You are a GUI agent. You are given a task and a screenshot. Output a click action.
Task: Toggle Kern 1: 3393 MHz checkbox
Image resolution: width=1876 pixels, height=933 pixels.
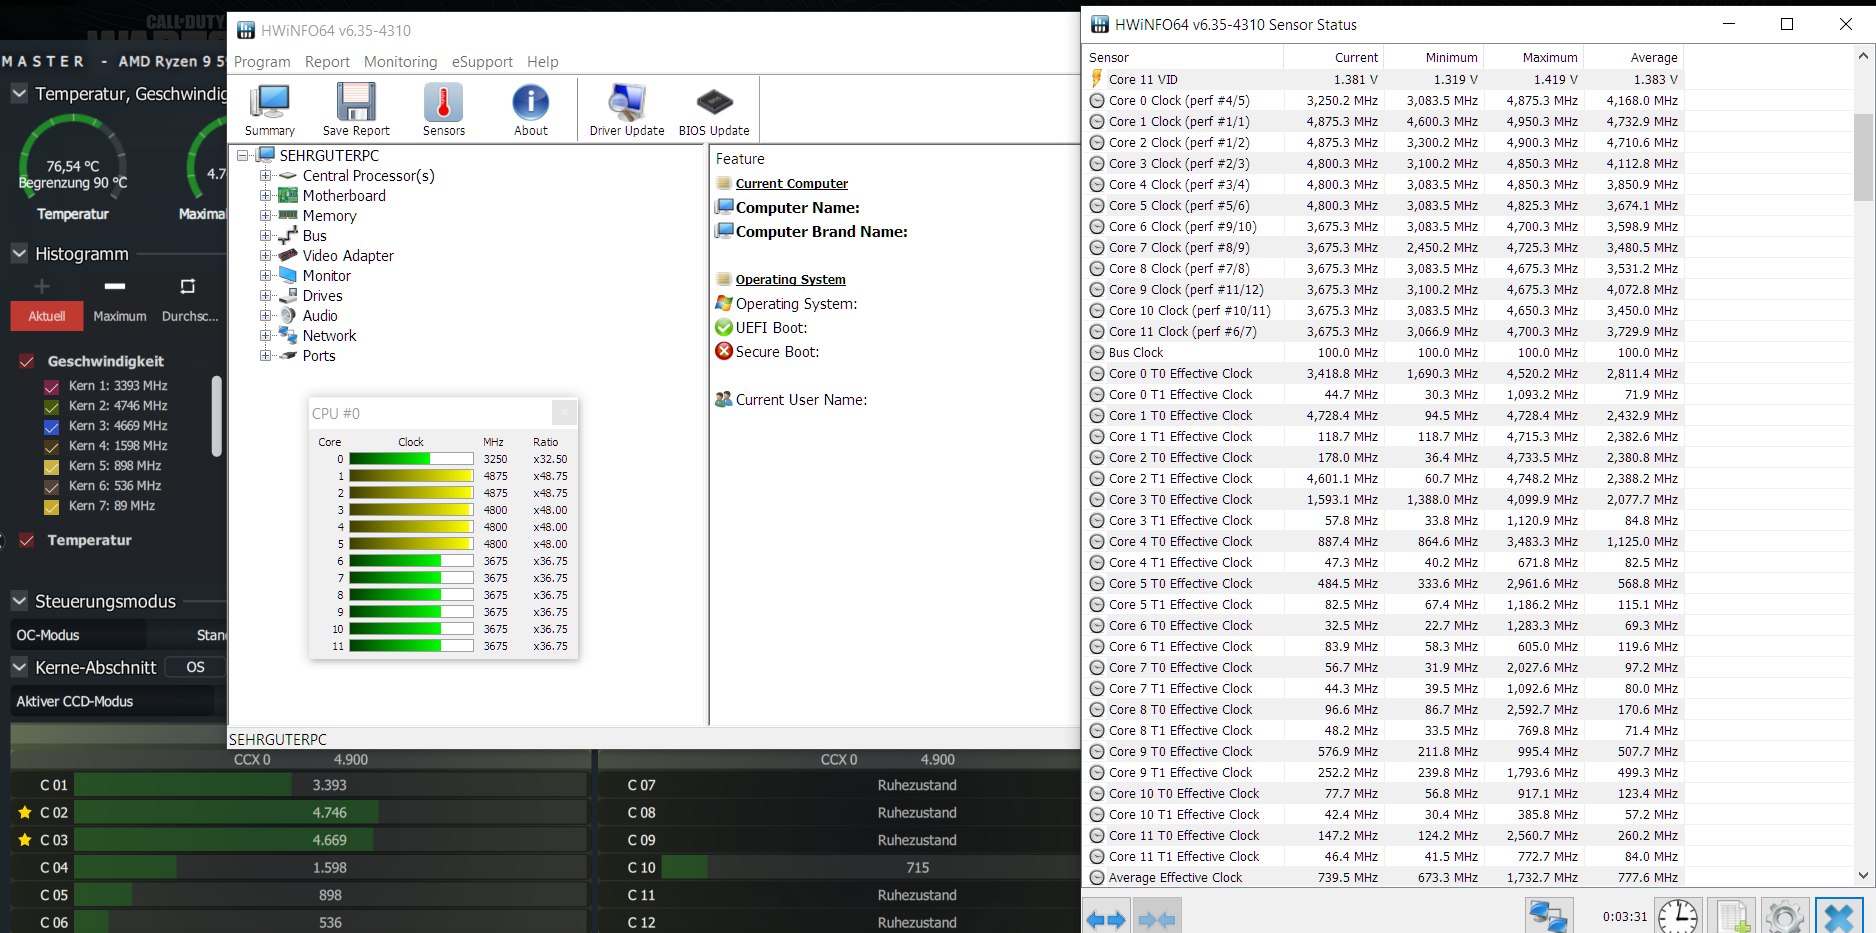51,386
